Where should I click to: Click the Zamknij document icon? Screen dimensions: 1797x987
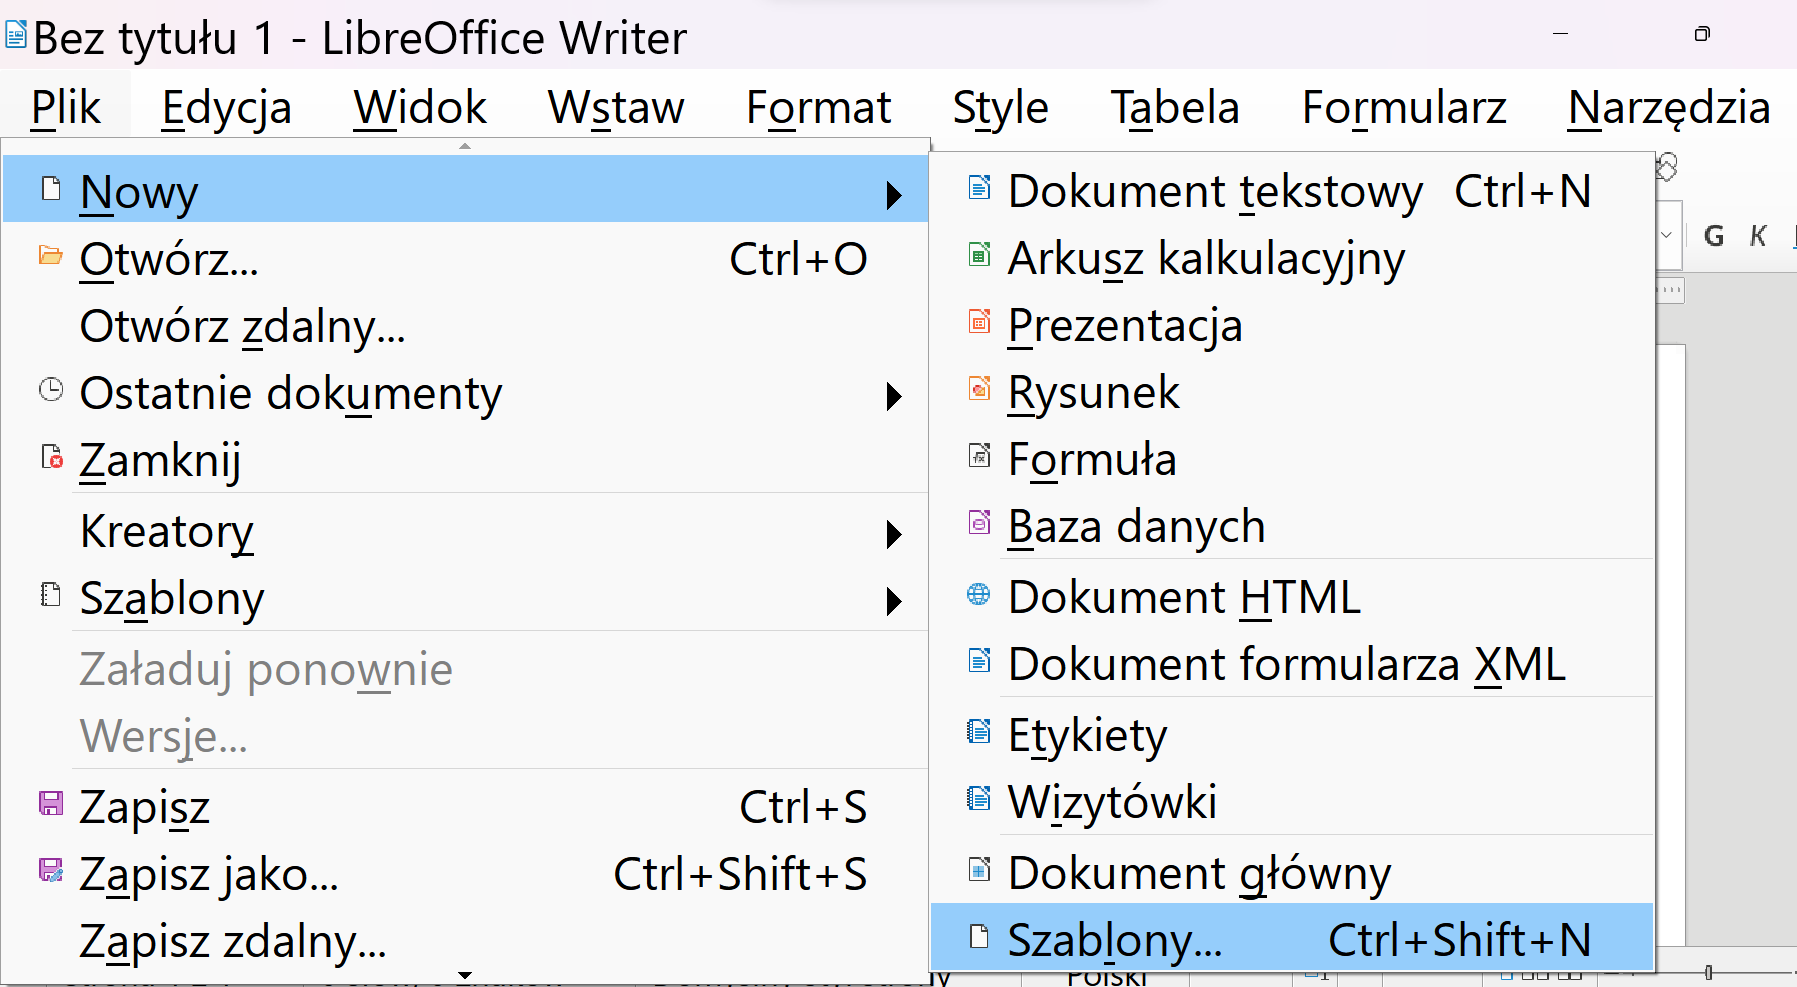point(51,457)
